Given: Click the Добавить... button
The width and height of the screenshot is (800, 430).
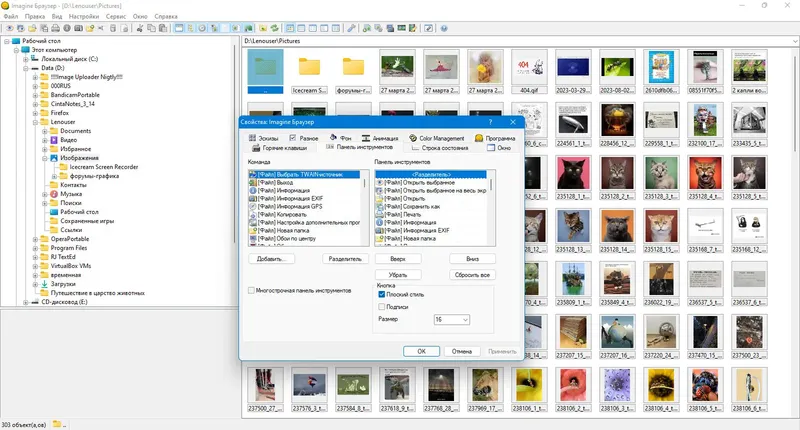Looking at the screenshot, I should click(x=272, y=259).
